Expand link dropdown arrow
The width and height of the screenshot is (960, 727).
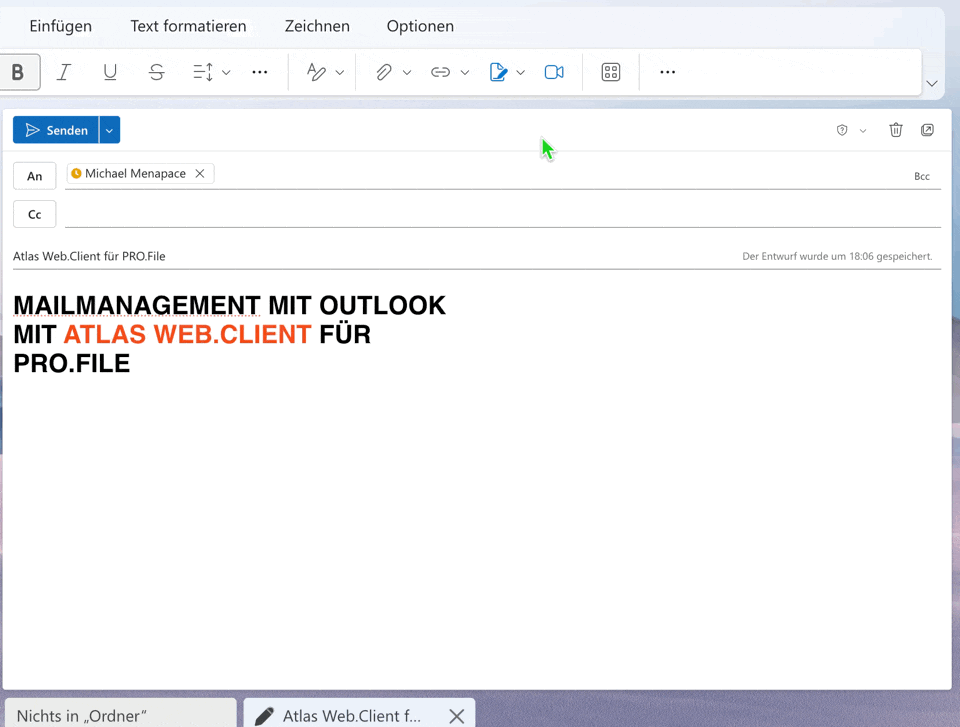[465, 73]
